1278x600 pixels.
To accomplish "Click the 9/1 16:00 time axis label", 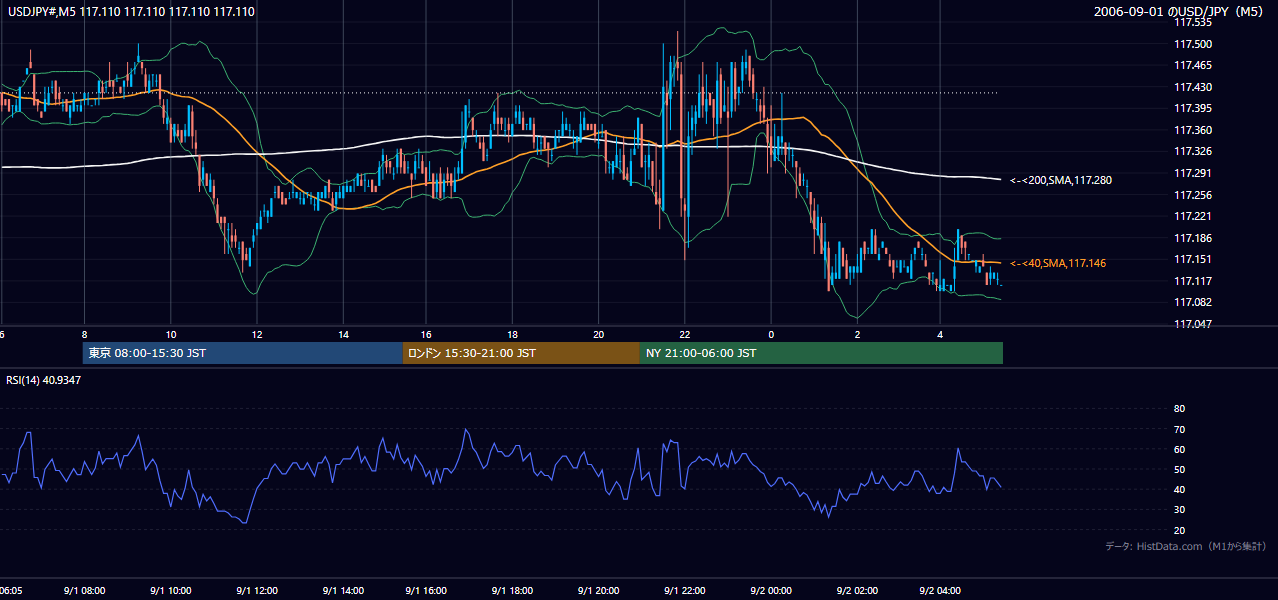I will tap(427, 591).
